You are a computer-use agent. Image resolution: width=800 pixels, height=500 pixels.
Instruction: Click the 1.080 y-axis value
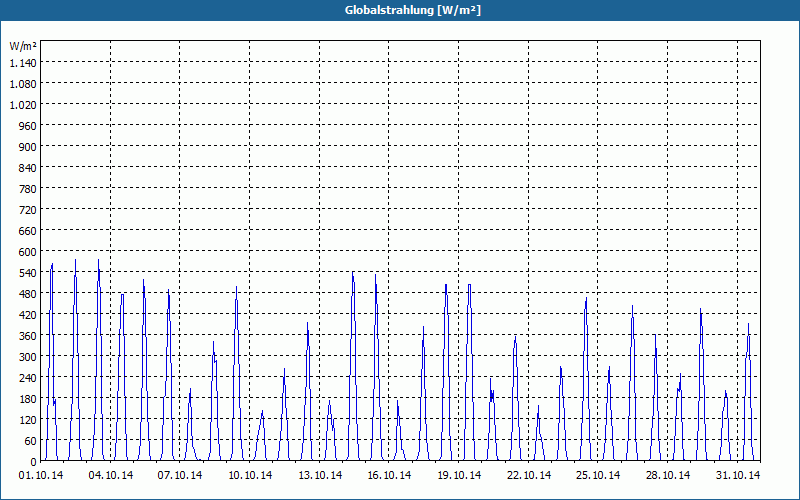point(23,84)
